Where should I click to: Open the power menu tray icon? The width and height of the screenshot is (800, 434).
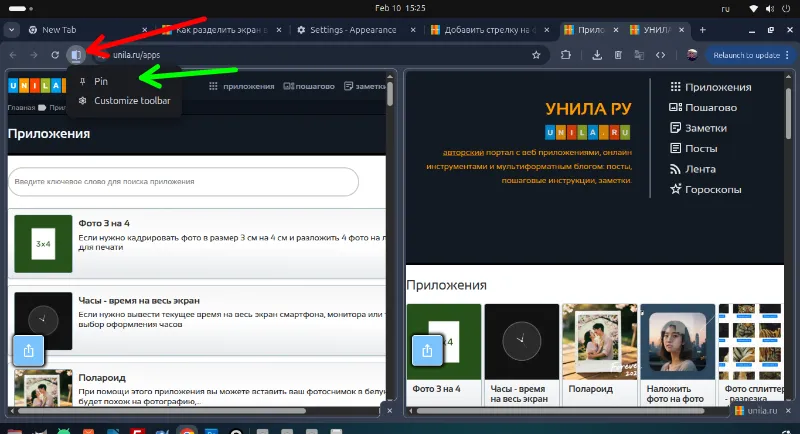tap(786, 9)
